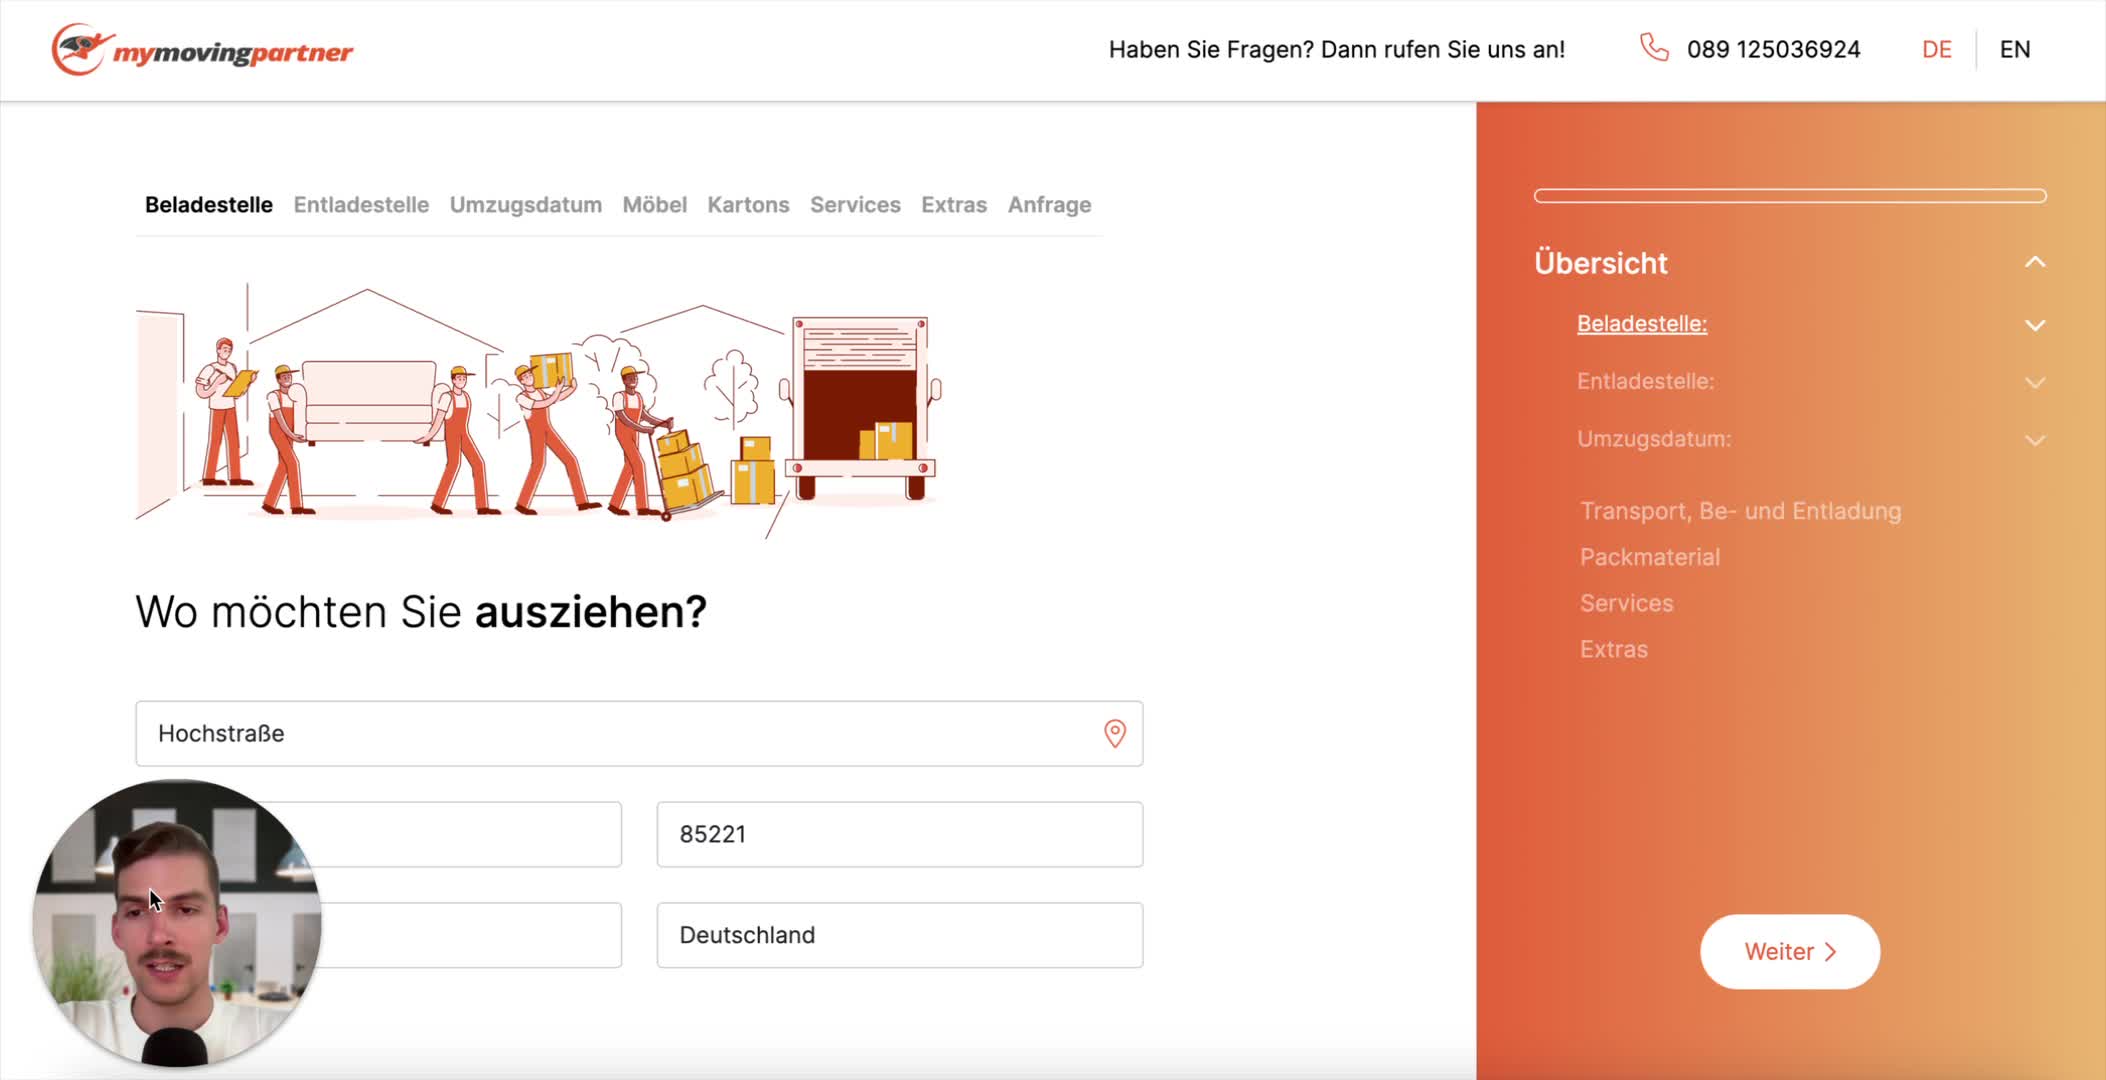Select the Möbel tab
Image resolution: width=2106 pixels, height=1080 pixels.
(655, 205)
